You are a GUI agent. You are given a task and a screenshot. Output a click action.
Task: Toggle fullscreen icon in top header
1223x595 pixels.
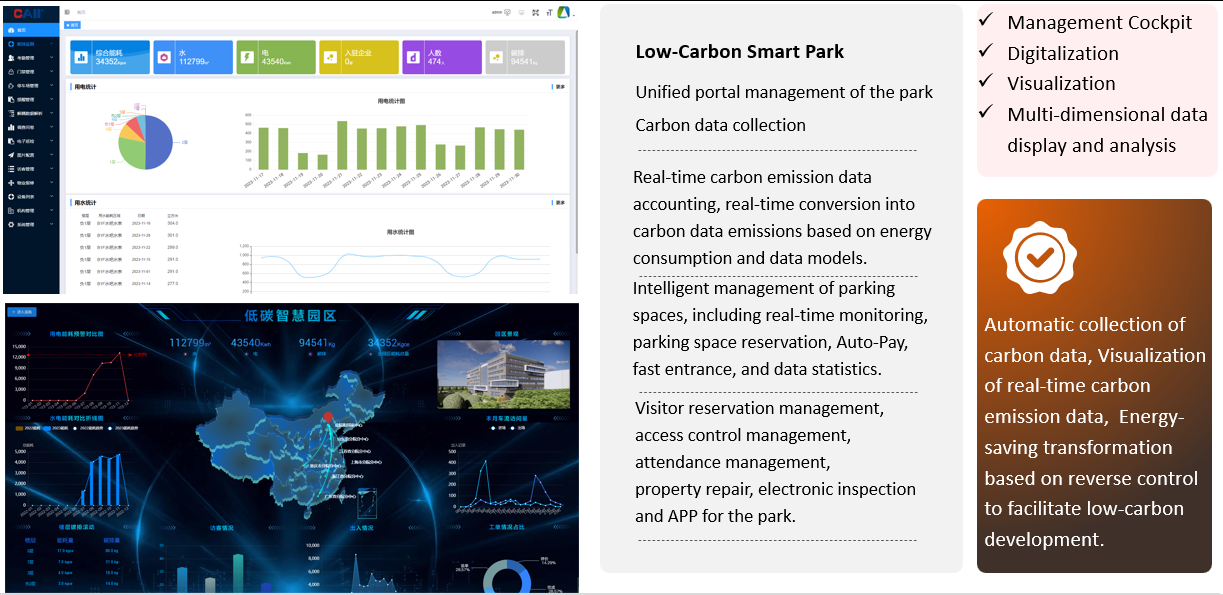(535, 13)
